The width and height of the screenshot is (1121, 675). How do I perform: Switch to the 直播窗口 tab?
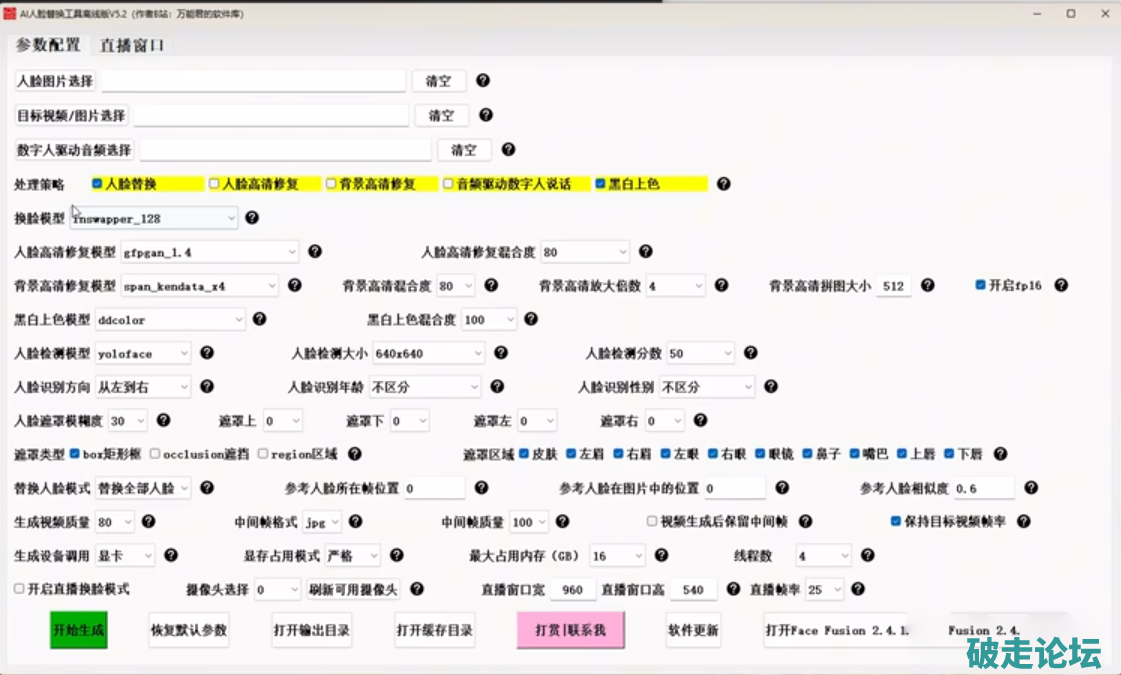coord(132,45)
